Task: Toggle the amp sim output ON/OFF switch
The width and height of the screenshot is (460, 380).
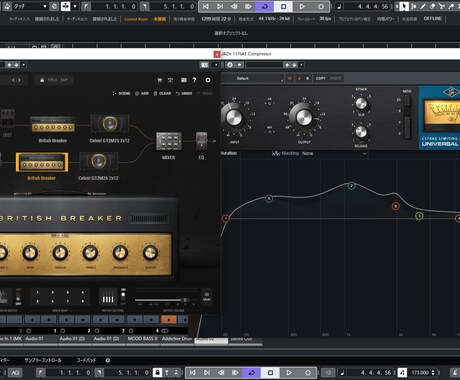Action: pyautogui.click(x=123, y=297)
